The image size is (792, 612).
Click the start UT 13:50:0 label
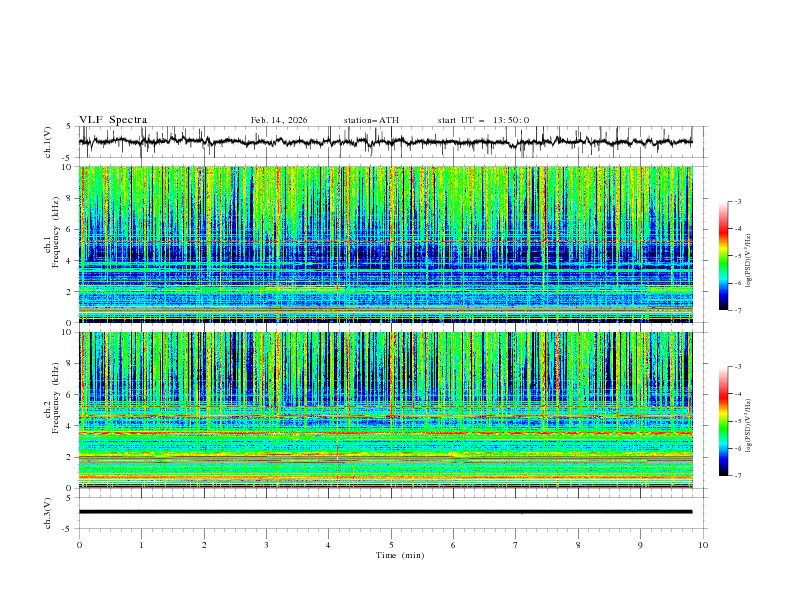pos(483,120)
